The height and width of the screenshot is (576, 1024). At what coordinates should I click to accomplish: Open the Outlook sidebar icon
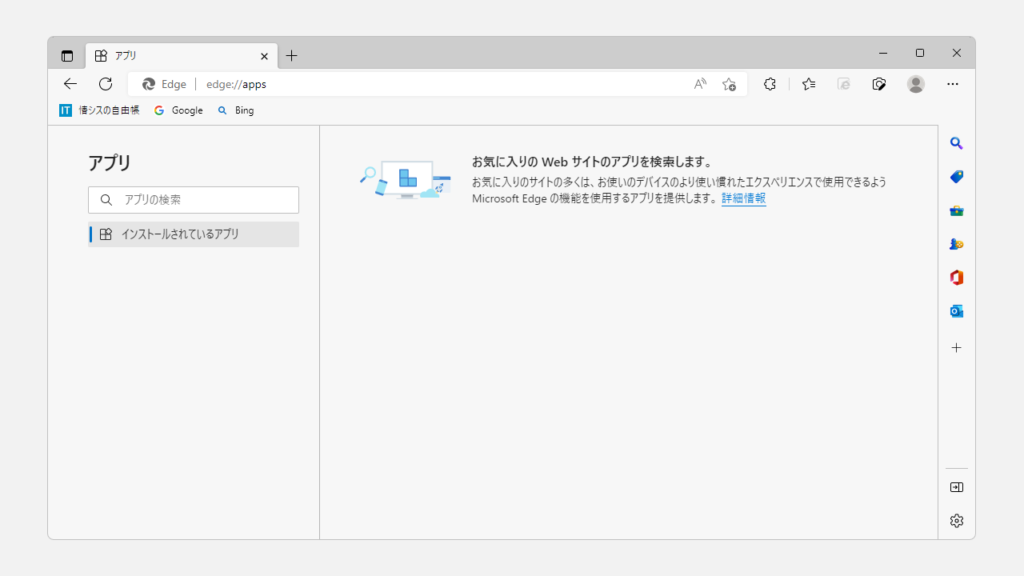(x=956, y=311)
